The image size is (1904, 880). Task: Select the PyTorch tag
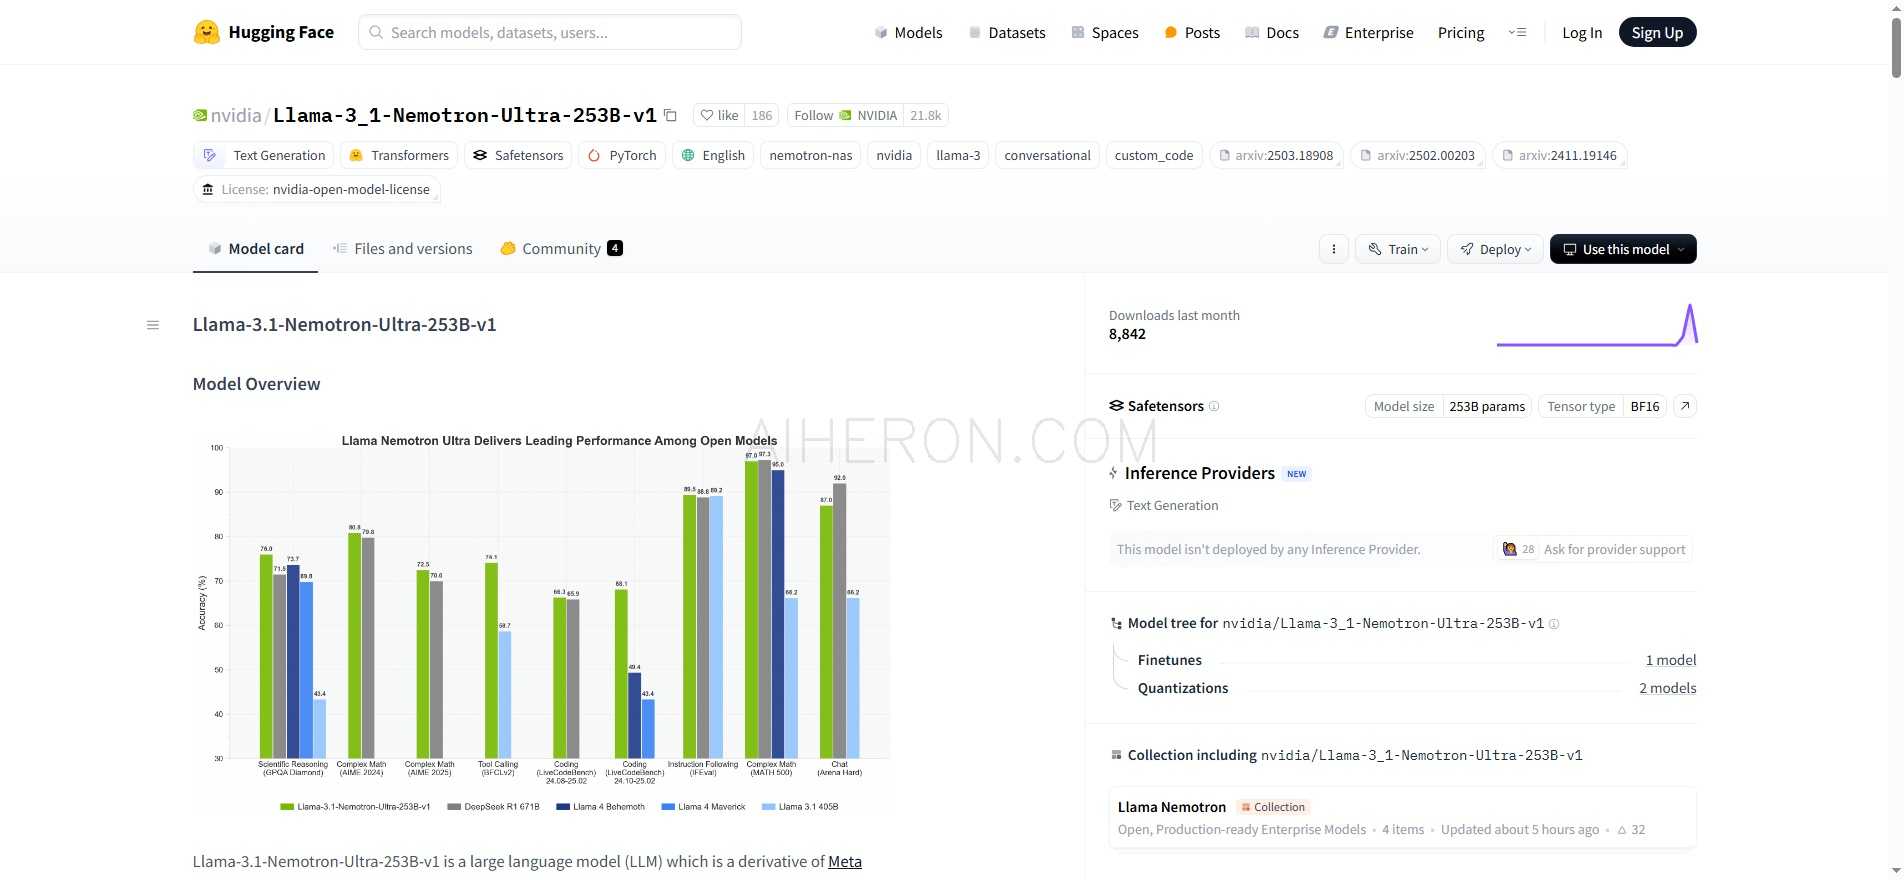(x=622, y=155)
